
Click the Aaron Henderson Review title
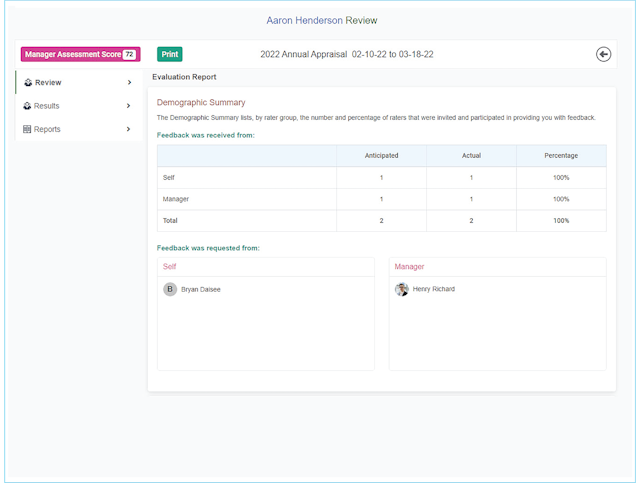322,20
